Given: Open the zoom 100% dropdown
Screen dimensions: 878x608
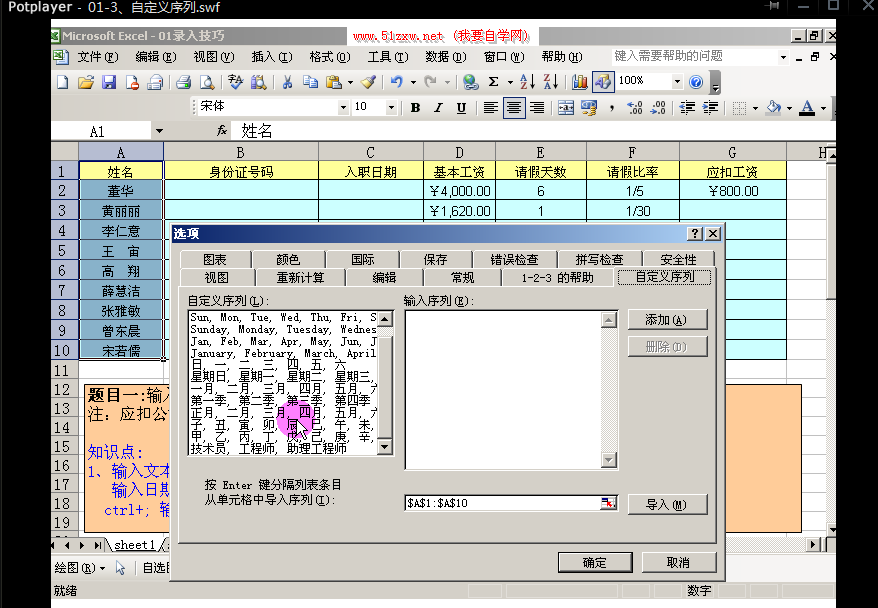Looking at the screenshot, I should click(x=677, y=82).
